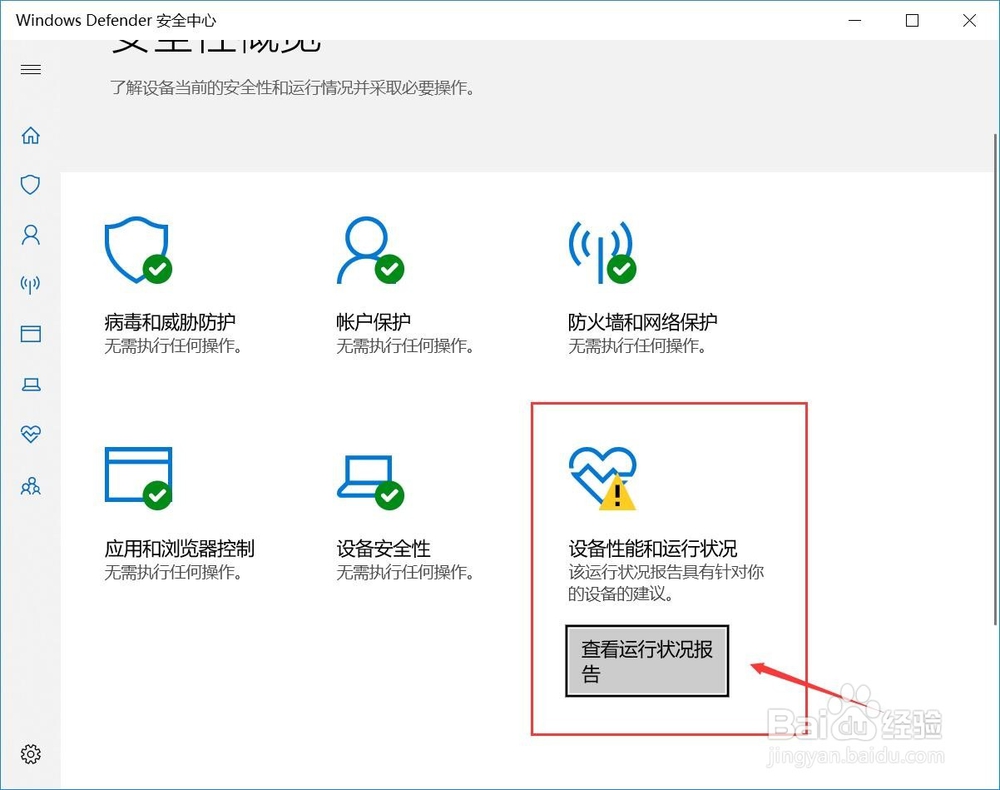Screen dimensions: 1000x790
Task: Click the vertical scrollbar on the right
Action: (996, 379)
